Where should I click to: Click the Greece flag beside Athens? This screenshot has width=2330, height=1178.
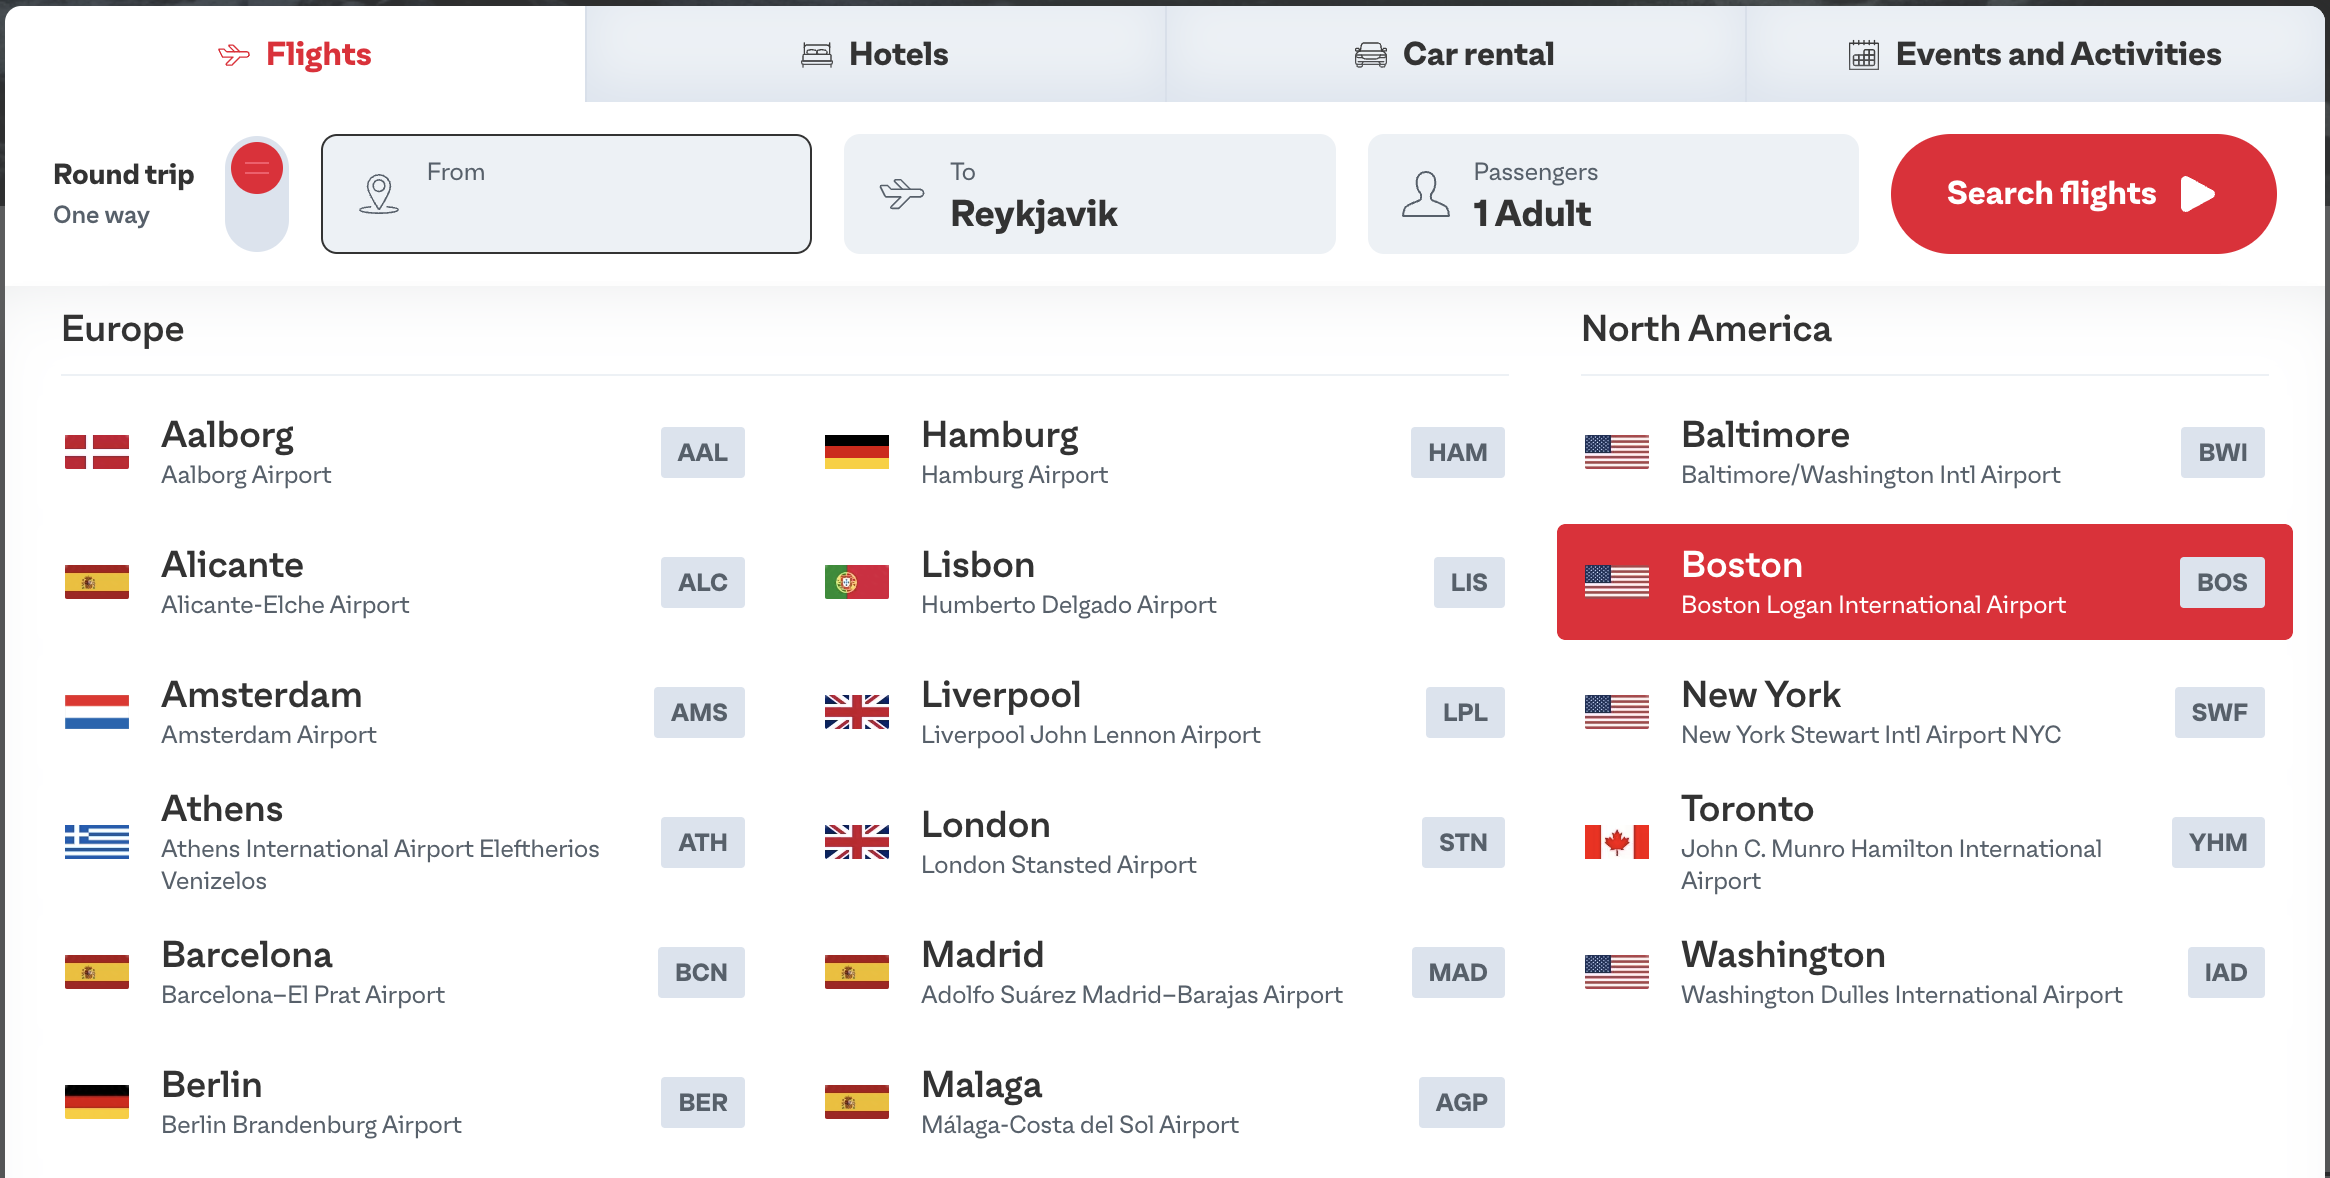coord(97,842)
